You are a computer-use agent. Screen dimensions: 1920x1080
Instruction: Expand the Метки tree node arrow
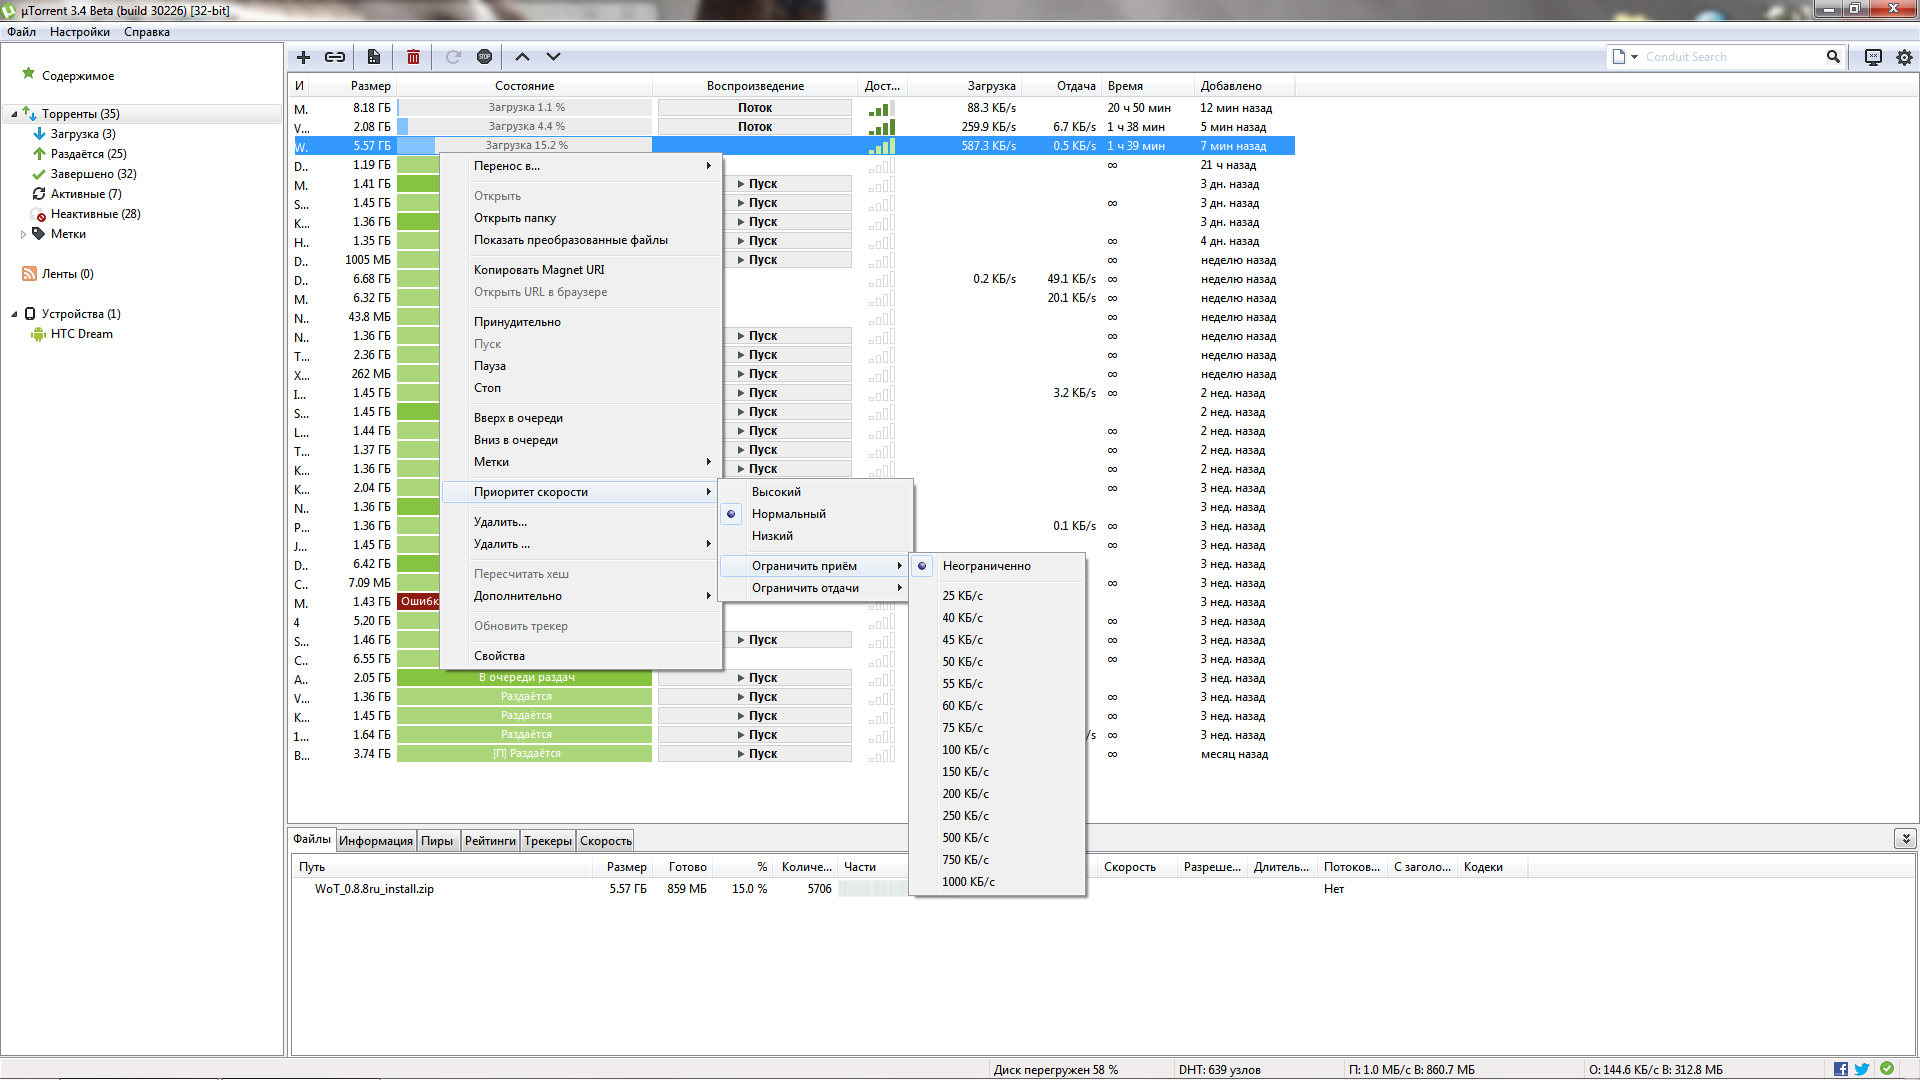24,234
